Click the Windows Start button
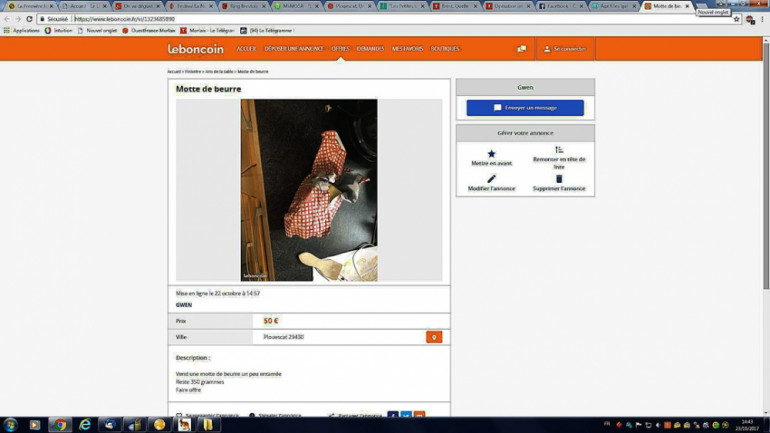The width and height of the screenshot is (770, 433). coord(10,425)
